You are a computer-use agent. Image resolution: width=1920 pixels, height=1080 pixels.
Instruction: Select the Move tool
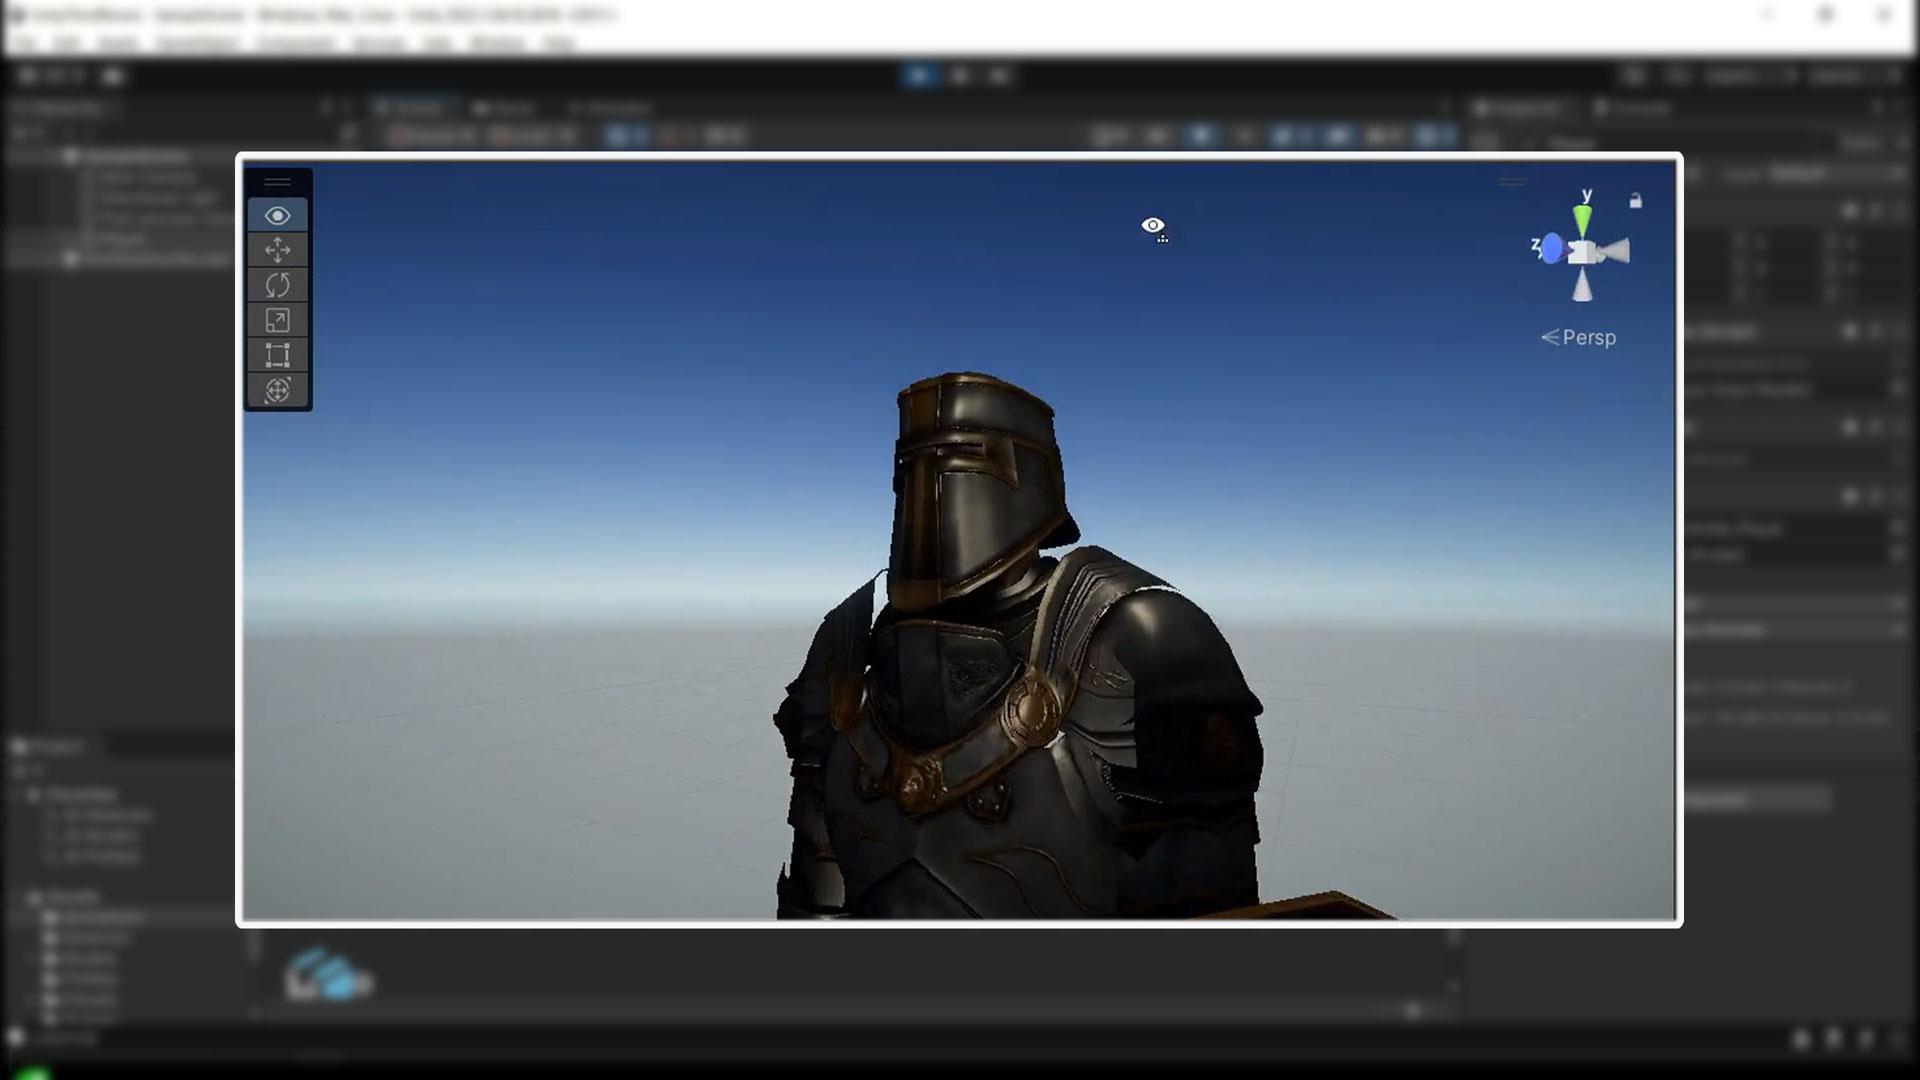click(278, 250)
